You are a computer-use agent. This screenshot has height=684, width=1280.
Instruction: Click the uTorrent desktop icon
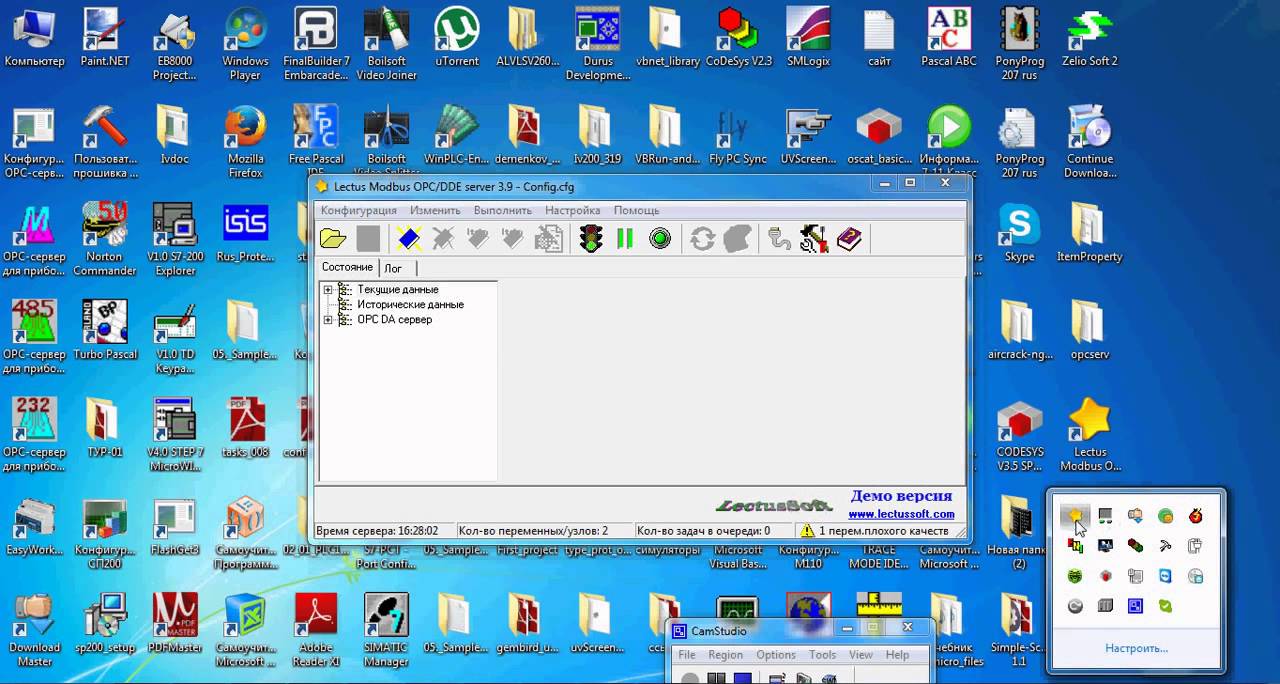(x=457, y=38)
